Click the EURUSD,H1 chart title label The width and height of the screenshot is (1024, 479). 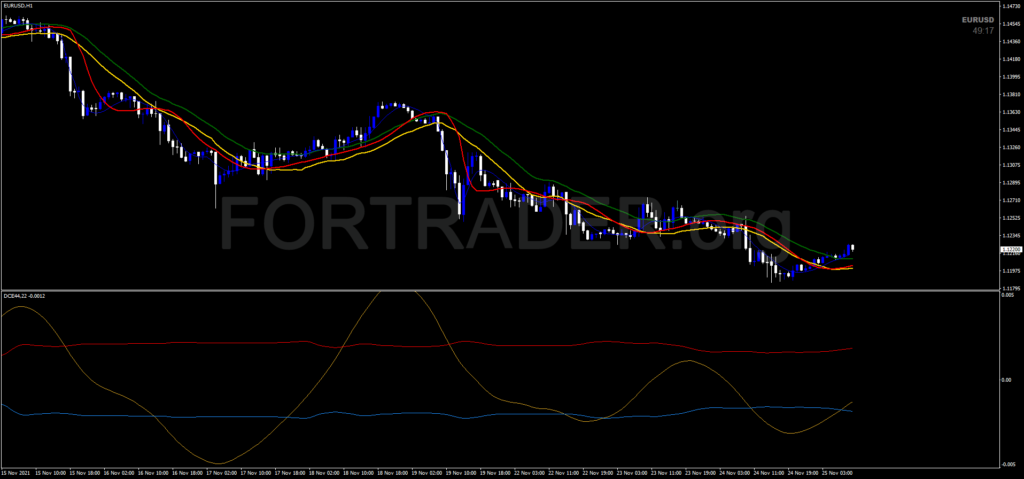pyautogui.click(x=17, y=5)
